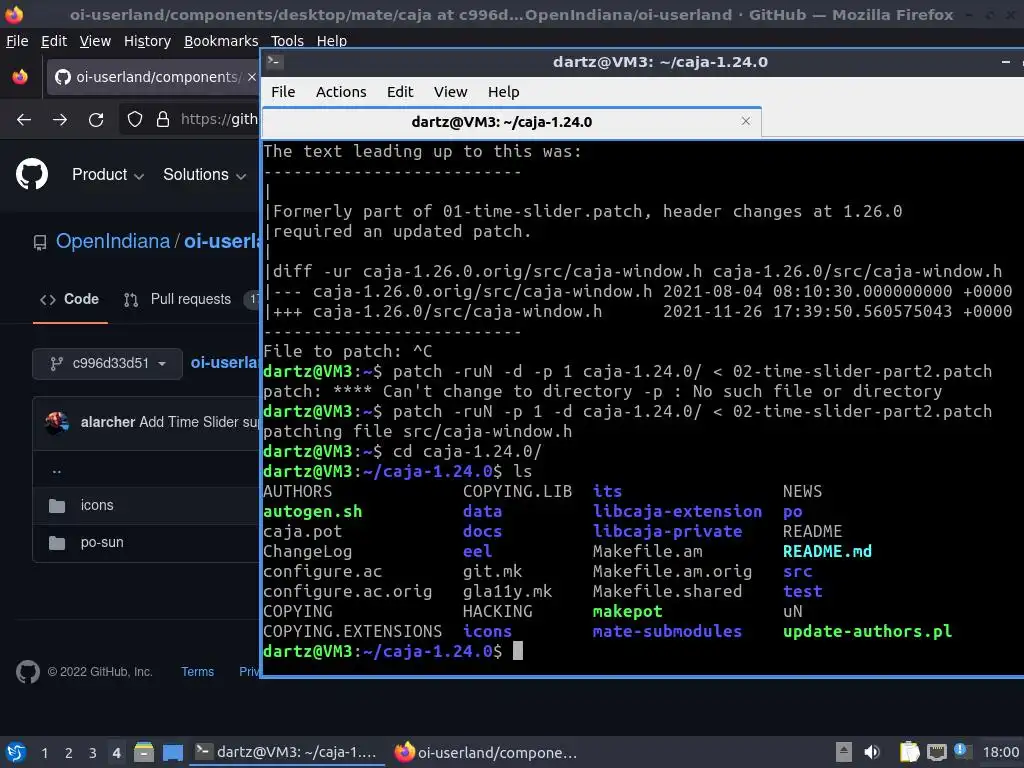Open the file manager from the taskbar
This screenshot has height=768, width=1024.
pos(144,752)
